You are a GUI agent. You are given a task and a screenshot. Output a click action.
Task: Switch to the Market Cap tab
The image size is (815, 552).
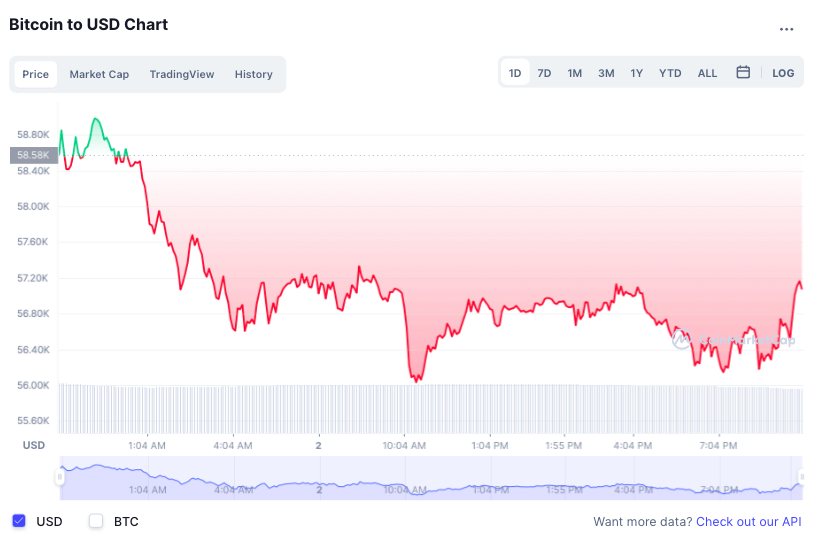pyautogui.click(x=99, y=74)
